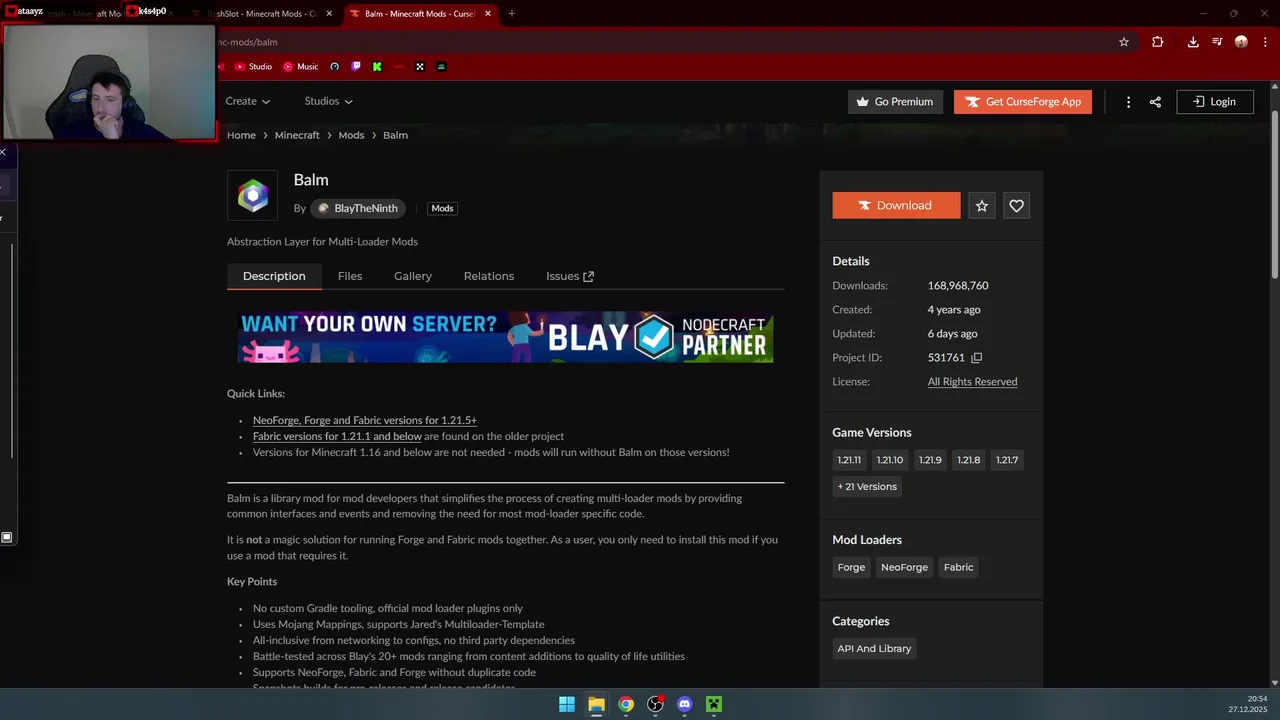Select game version 1.21.7
1280x720 pixels.
tap(1007, 460)
